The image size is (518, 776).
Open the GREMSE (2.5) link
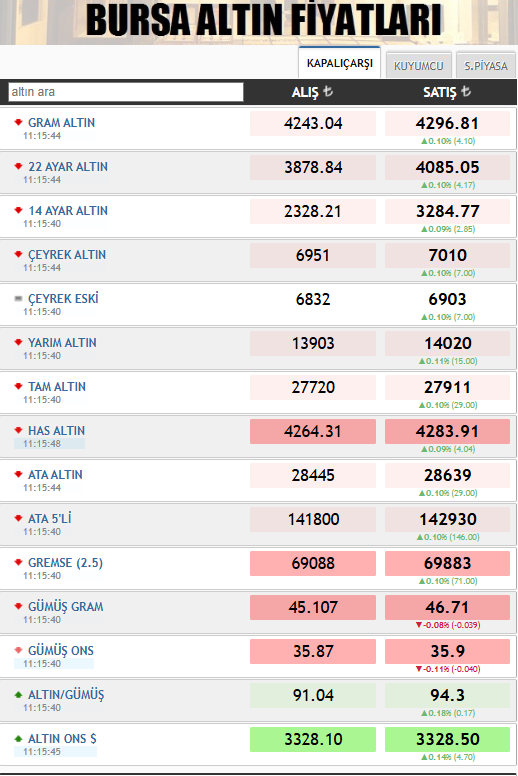(x=65, y=563)
